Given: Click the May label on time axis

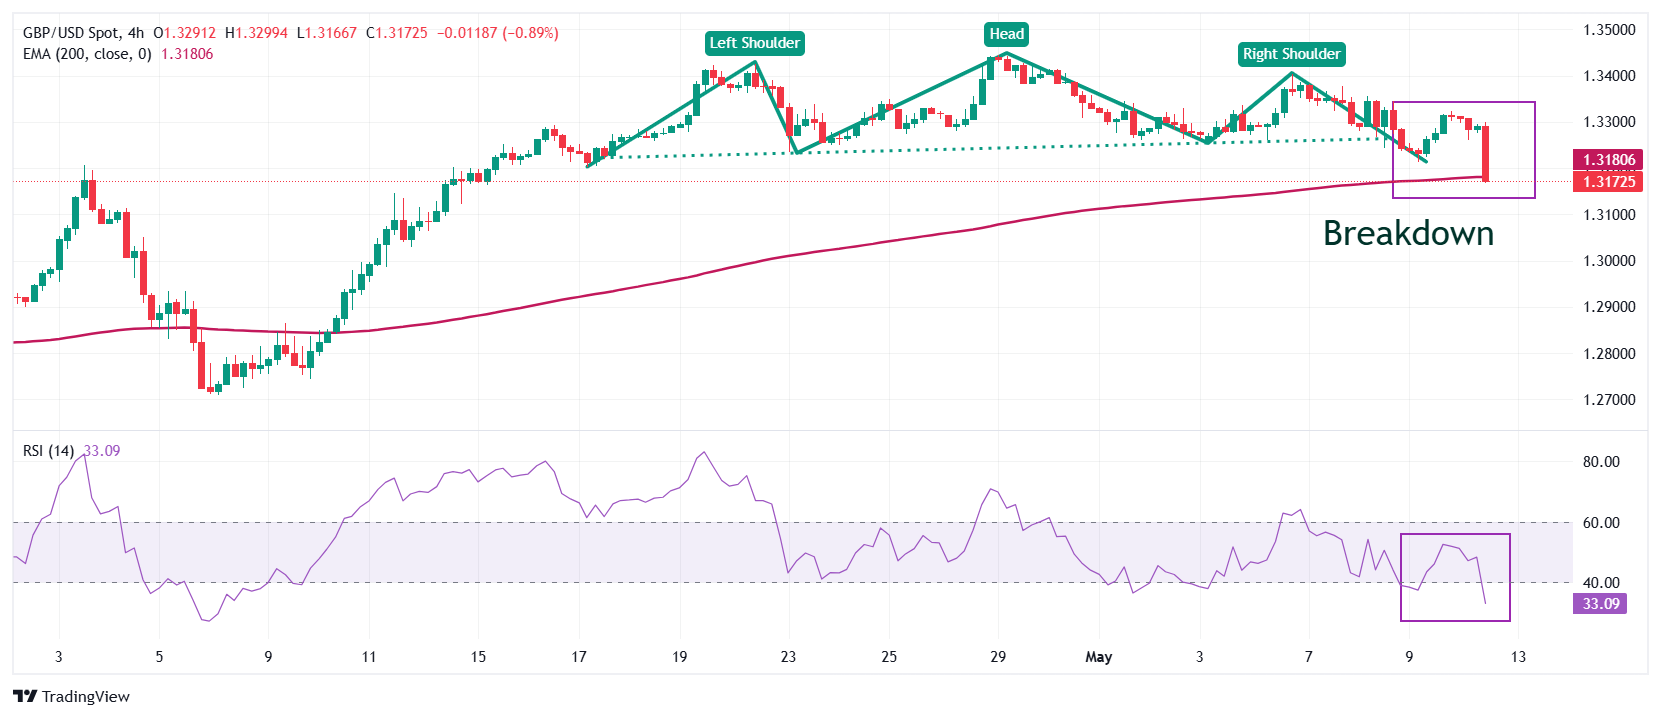Looking at the screenshot, I should coord(1098,657).
